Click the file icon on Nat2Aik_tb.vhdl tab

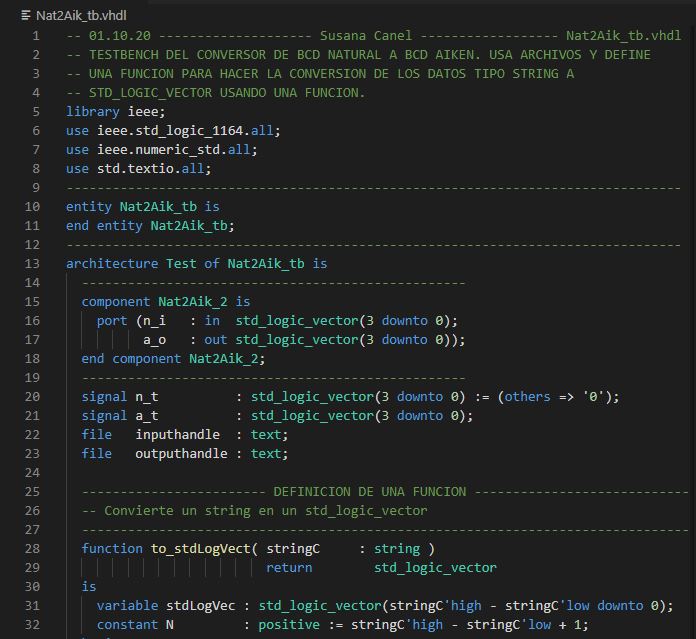coord(26,16)
